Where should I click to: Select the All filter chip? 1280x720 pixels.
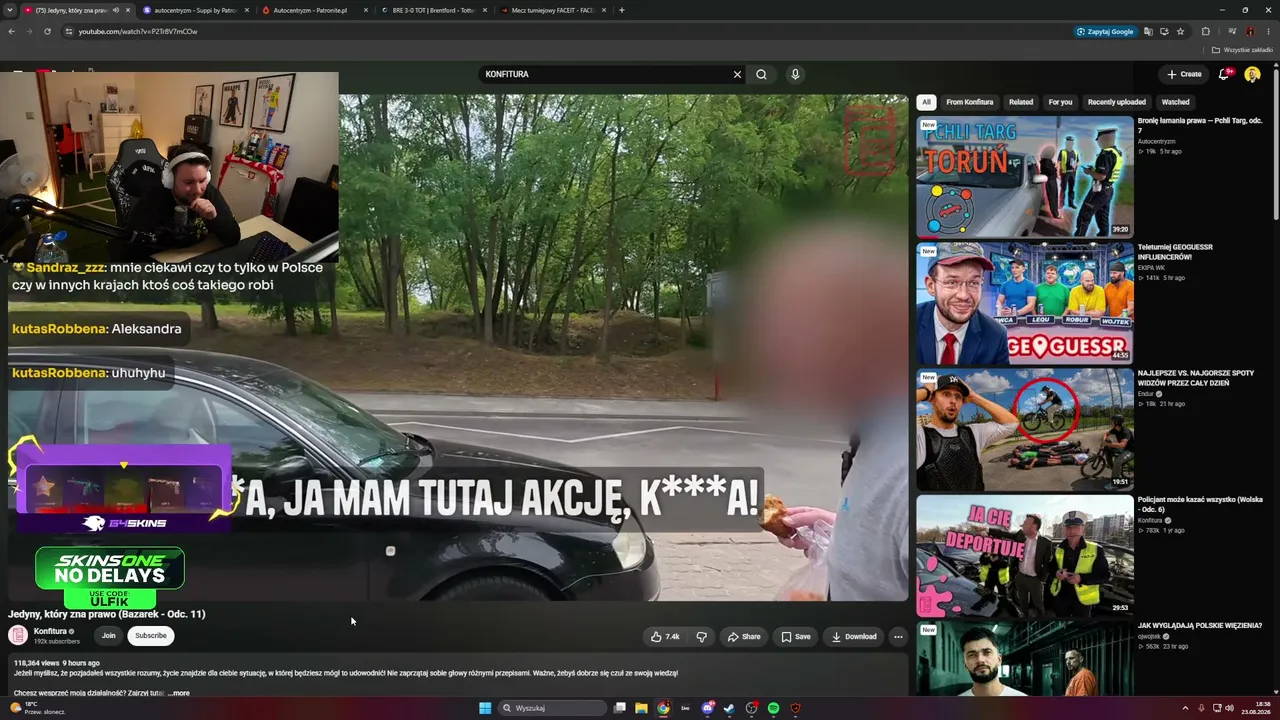(926, 102)
